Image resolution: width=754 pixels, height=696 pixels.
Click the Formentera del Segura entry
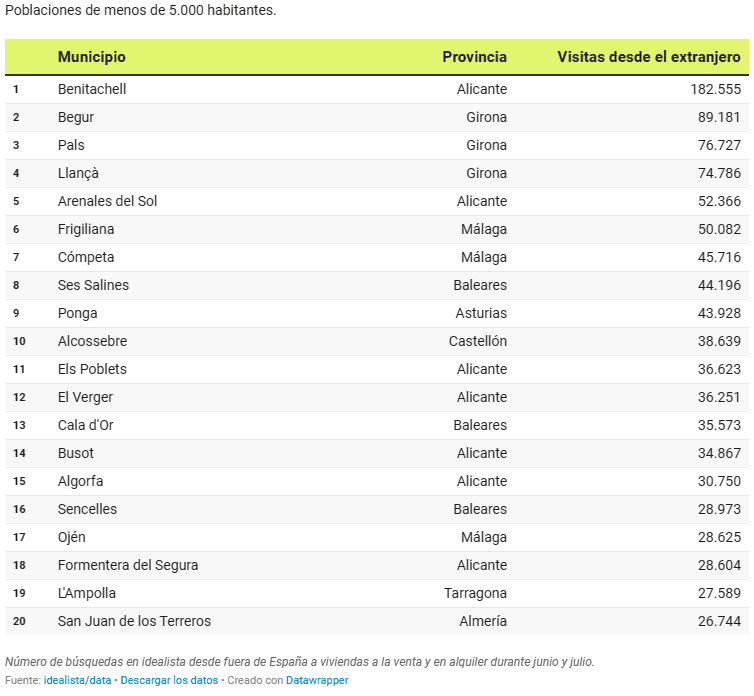click(128, 565)
